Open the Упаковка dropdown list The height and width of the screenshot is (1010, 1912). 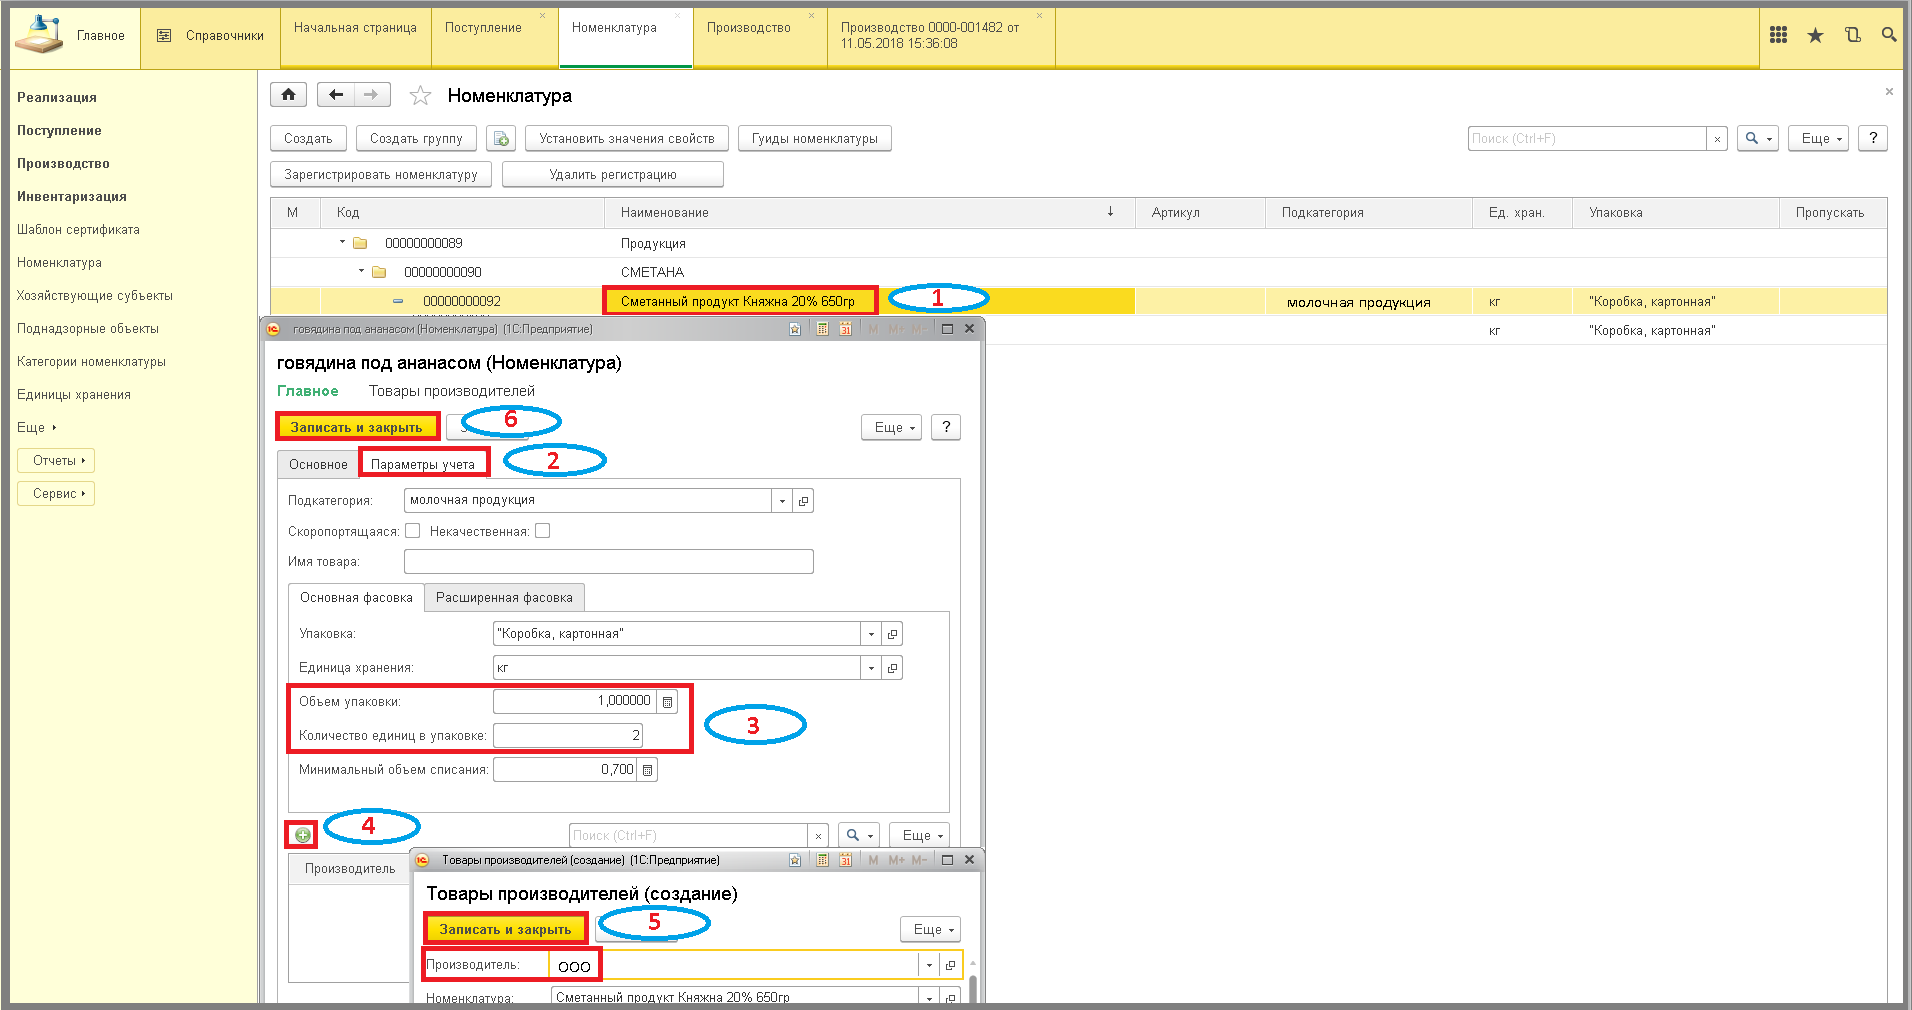tap(871, 634)
